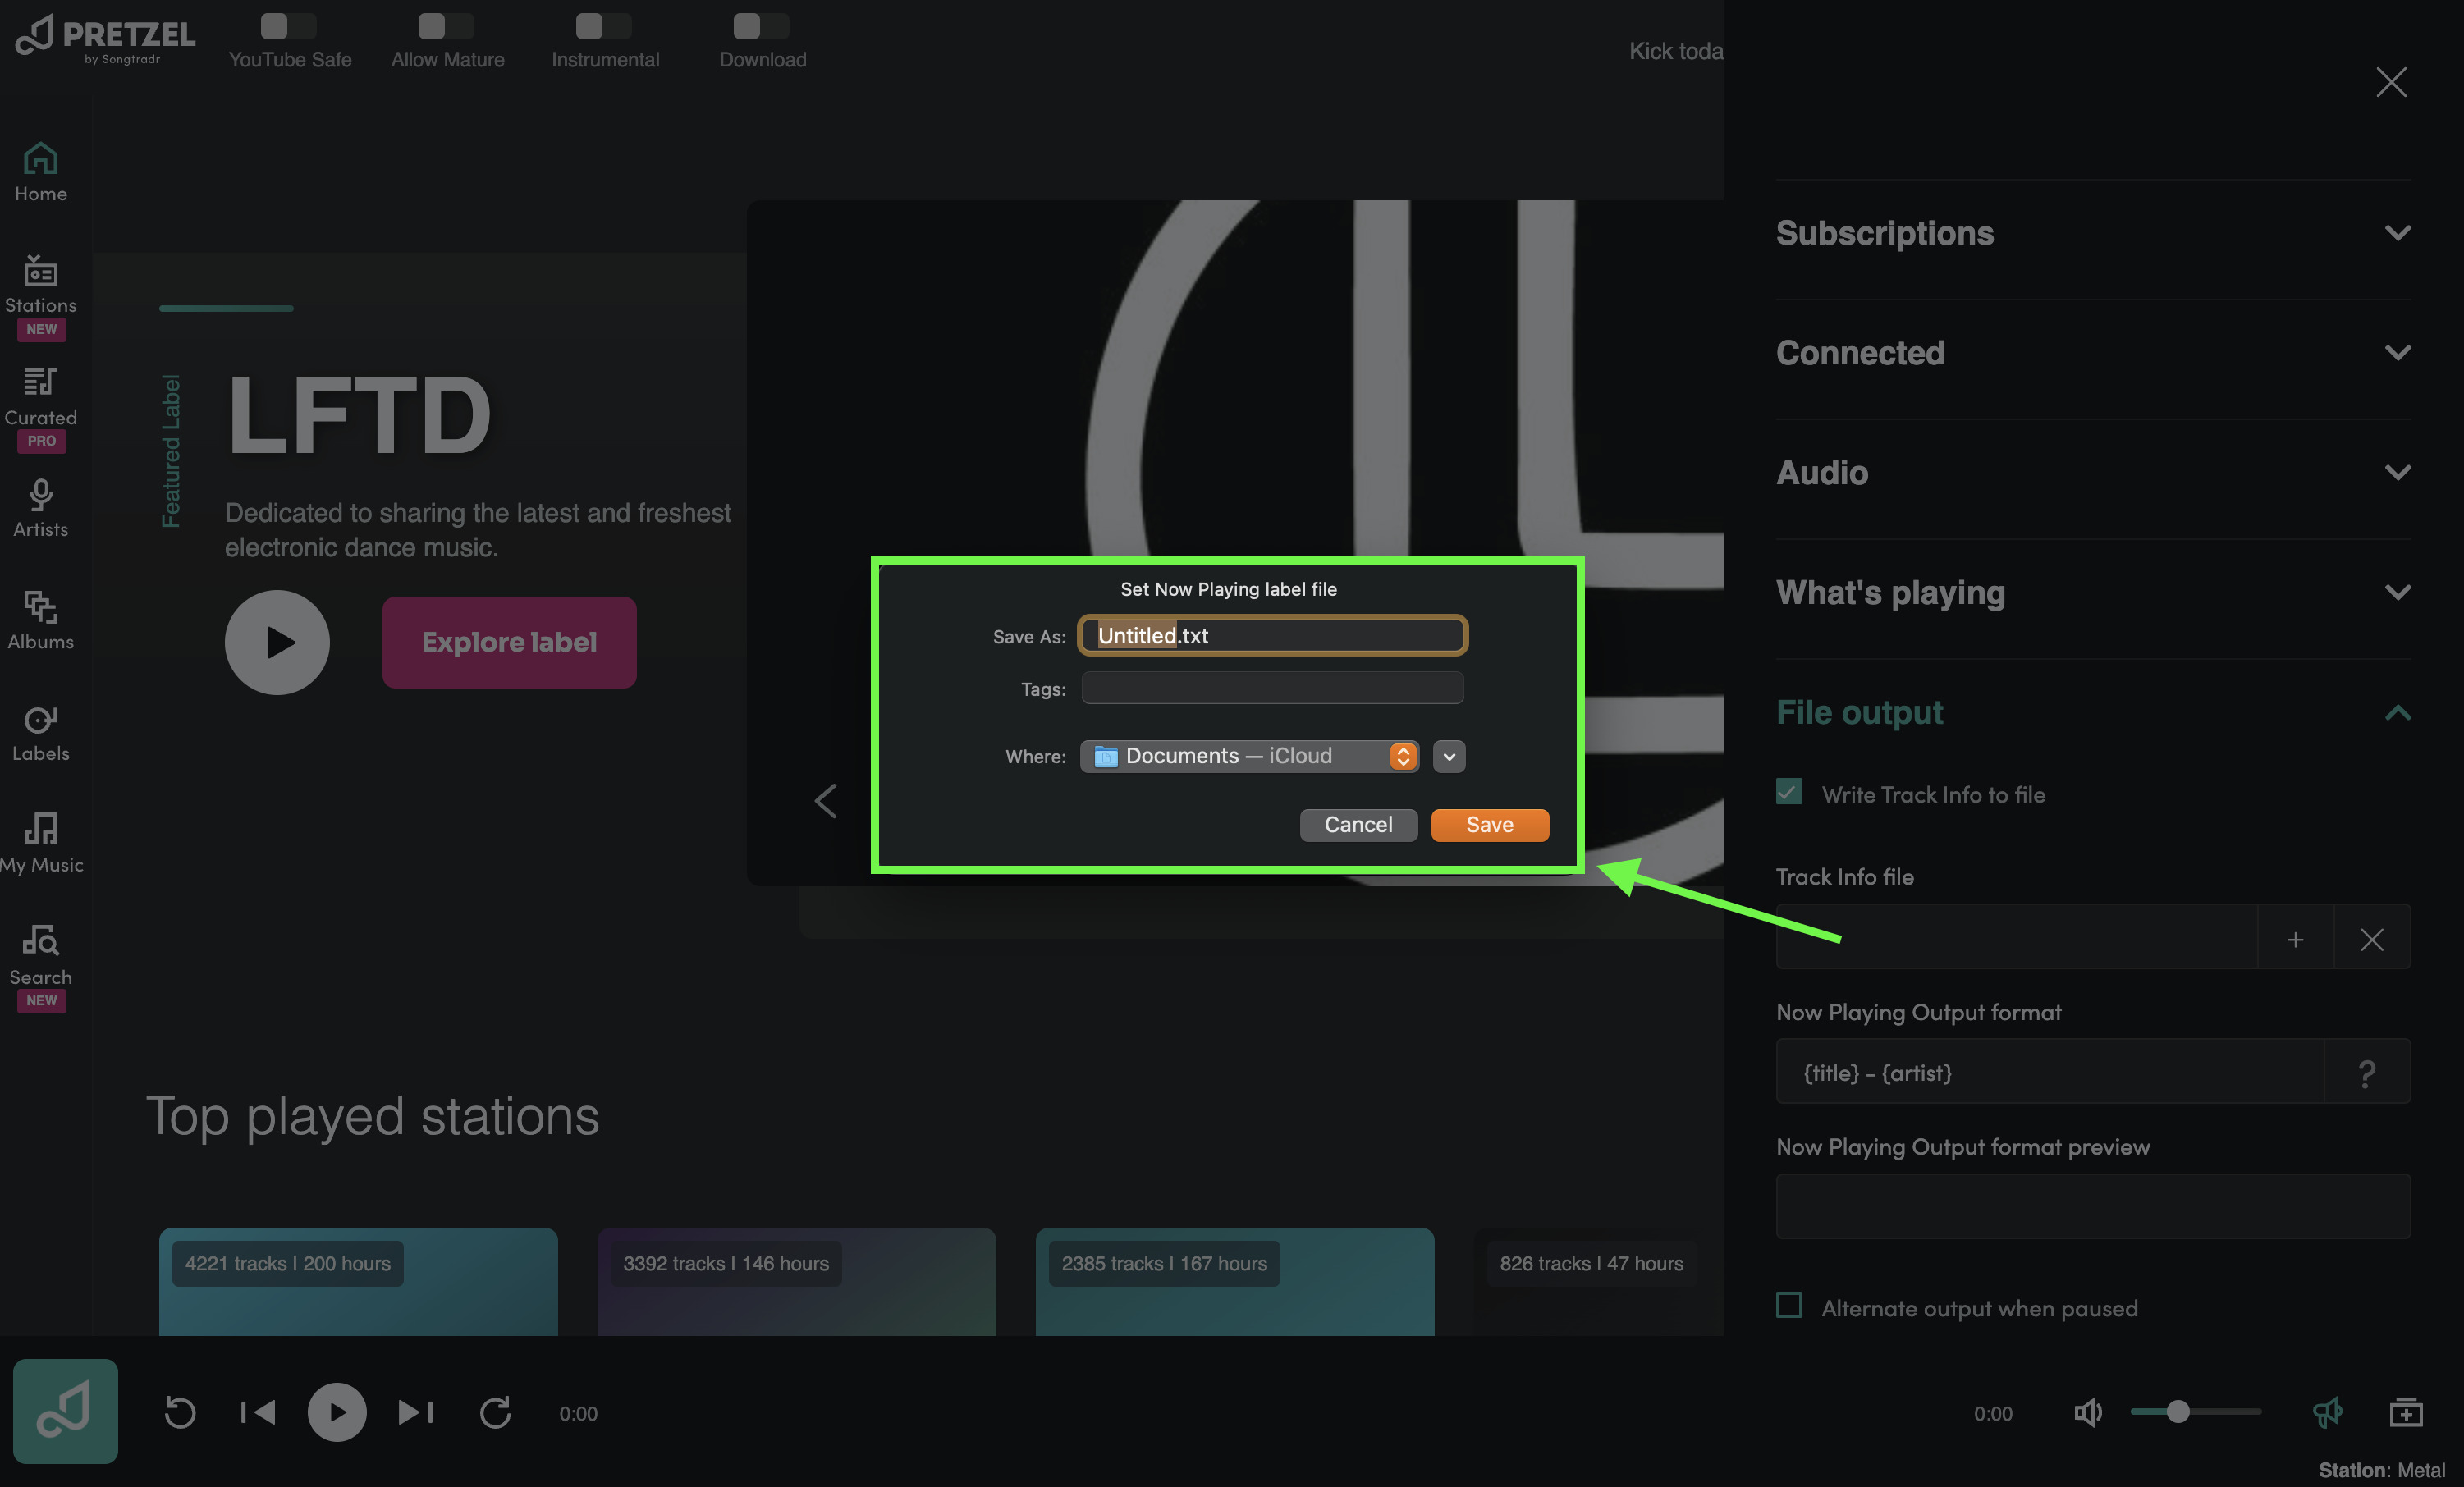Mute using the speaker volume icon
Viewport: 2464px width, 1487px height.
(2088, 1412)
